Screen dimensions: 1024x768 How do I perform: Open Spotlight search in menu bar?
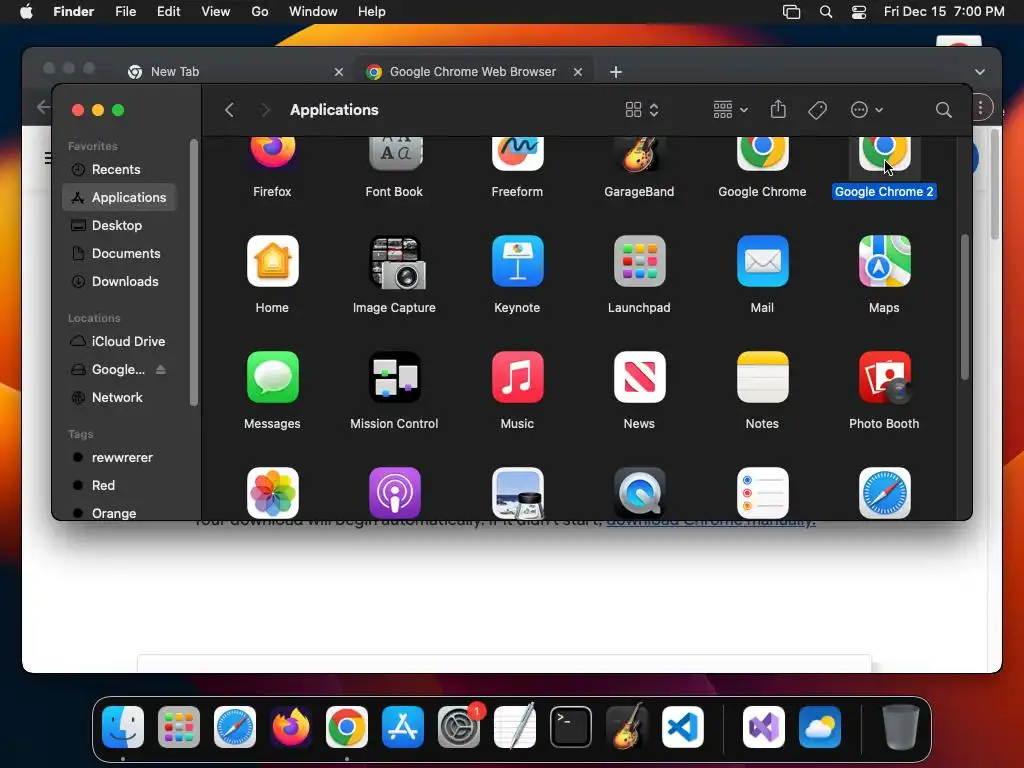[825, 12]
